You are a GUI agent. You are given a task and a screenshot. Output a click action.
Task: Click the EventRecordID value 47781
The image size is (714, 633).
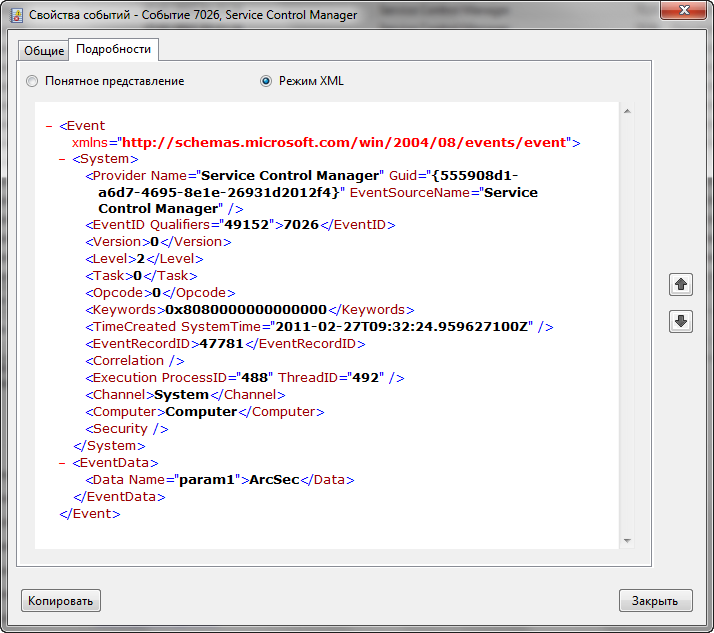coord(222,344)
